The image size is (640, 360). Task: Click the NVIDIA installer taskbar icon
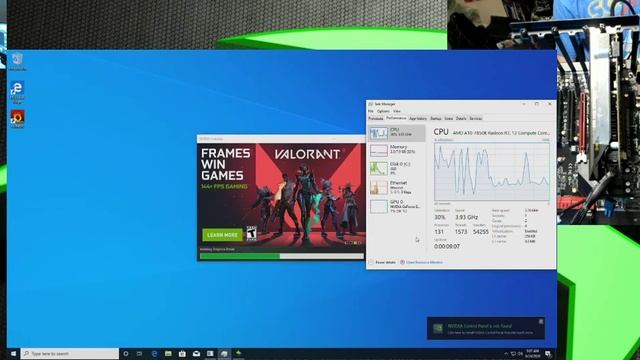238,353
